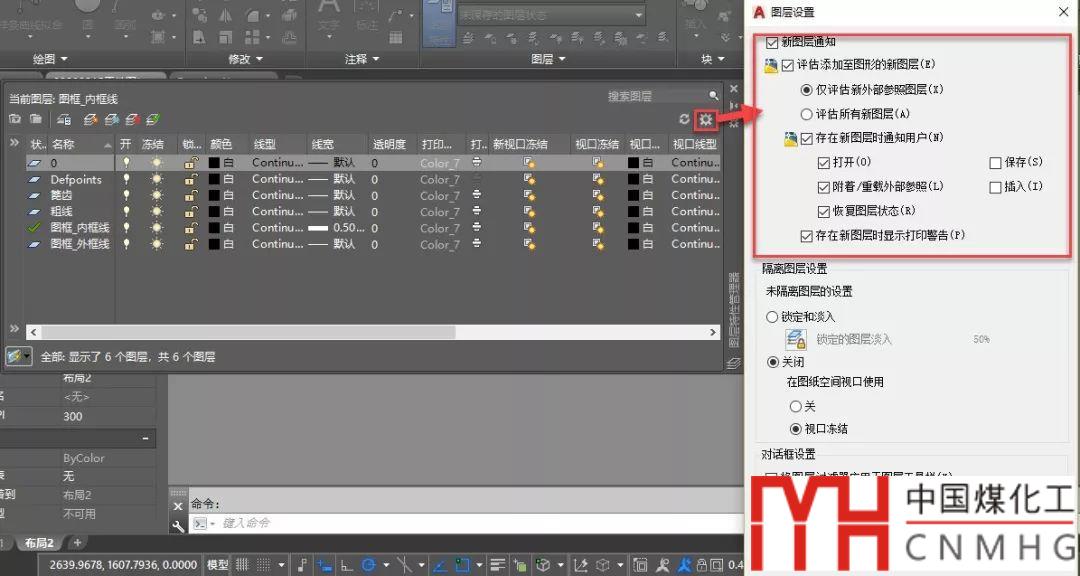Uncheck the 新图层通知 checkbox
Viewport: 1080px width, 576px height.
(x=771, y=43)
